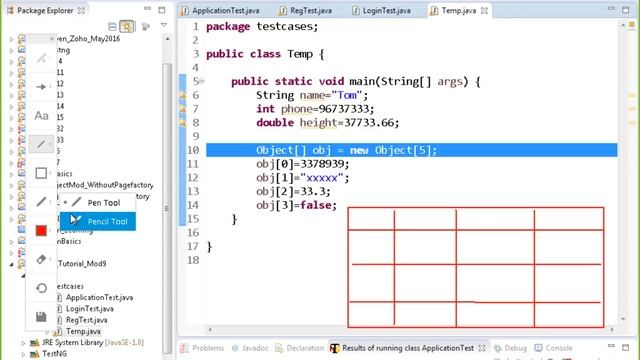Open the Problems view tab
The image size is (640, 360).
coord(202,348)
